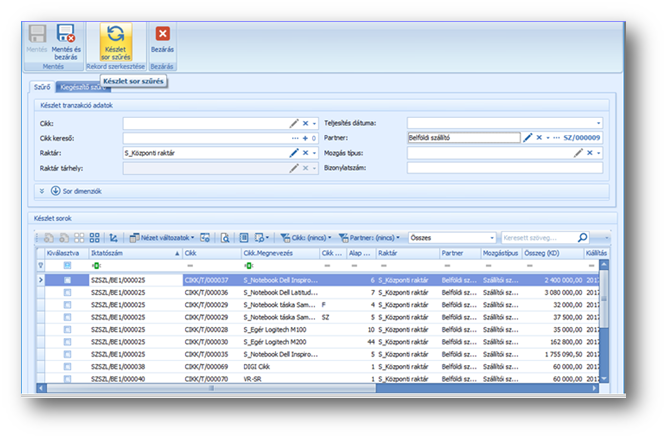Image resolution: width=668 pixels, height=440 pixels.
Task: Click the pencil icon next to Partner field
Action: (x=527, y=137)
